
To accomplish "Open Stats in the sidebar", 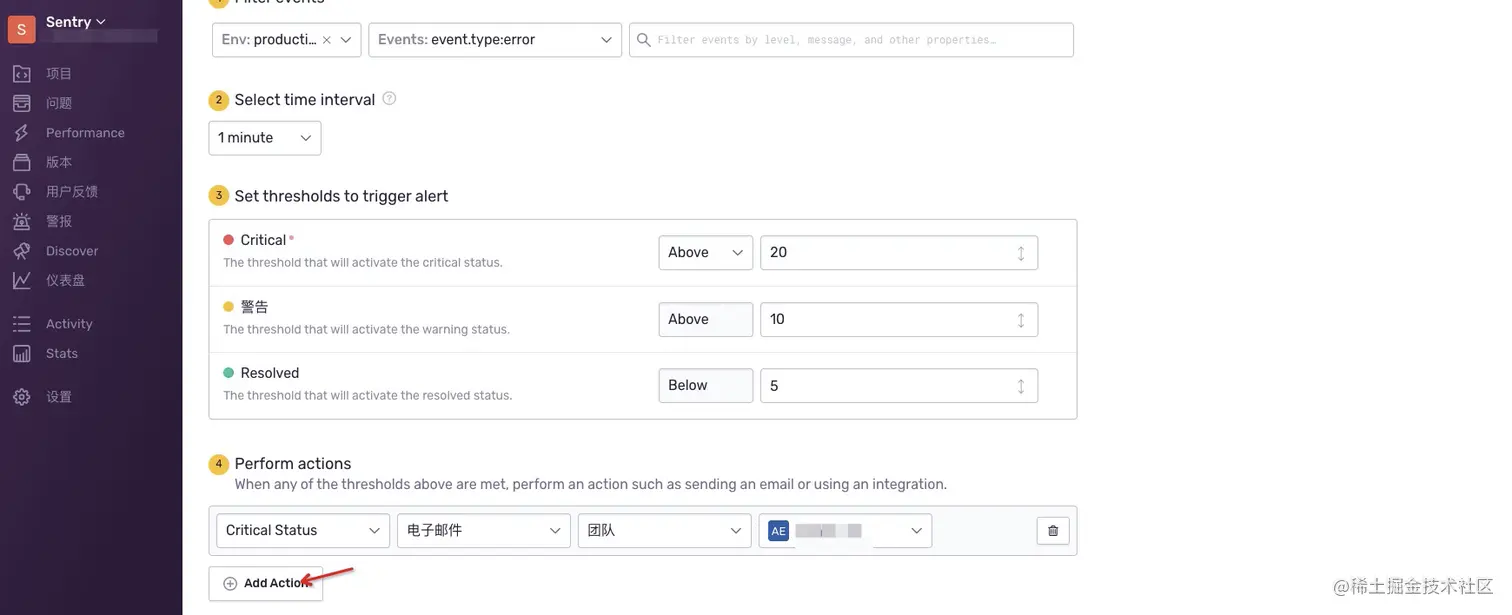I will [x=61, y=354].
